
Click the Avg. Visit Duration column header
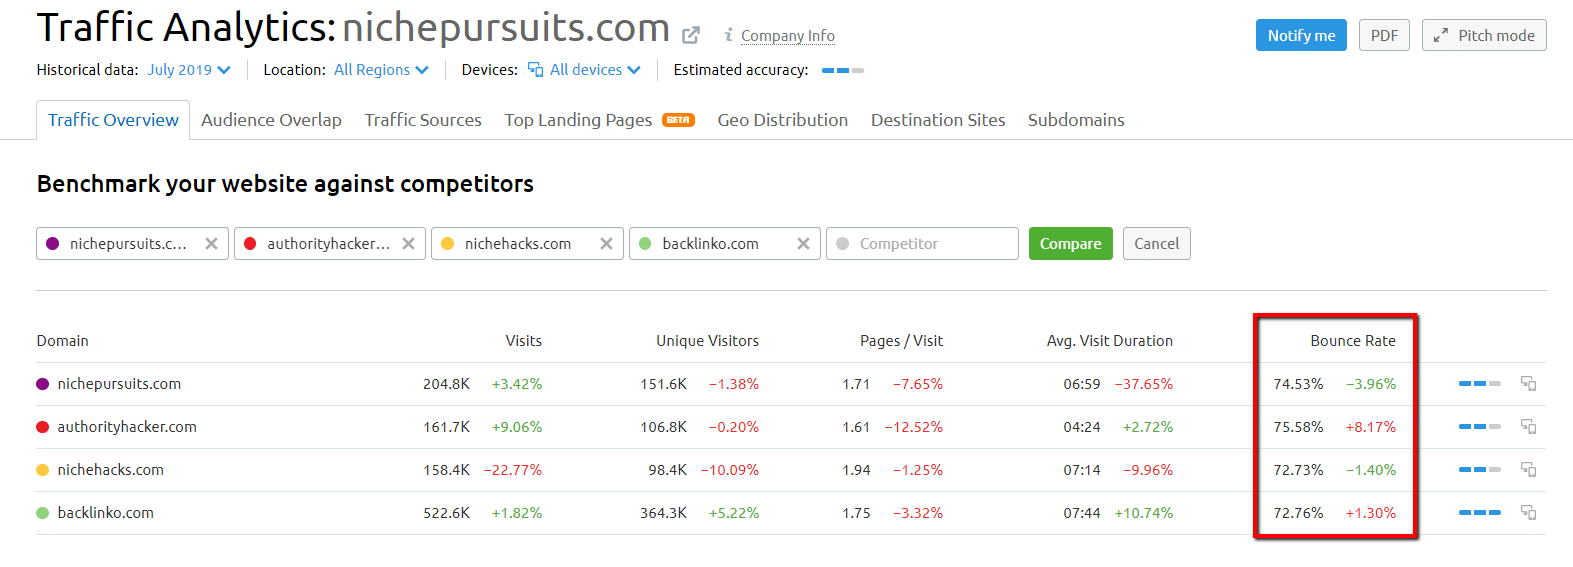click(1110, 341)
